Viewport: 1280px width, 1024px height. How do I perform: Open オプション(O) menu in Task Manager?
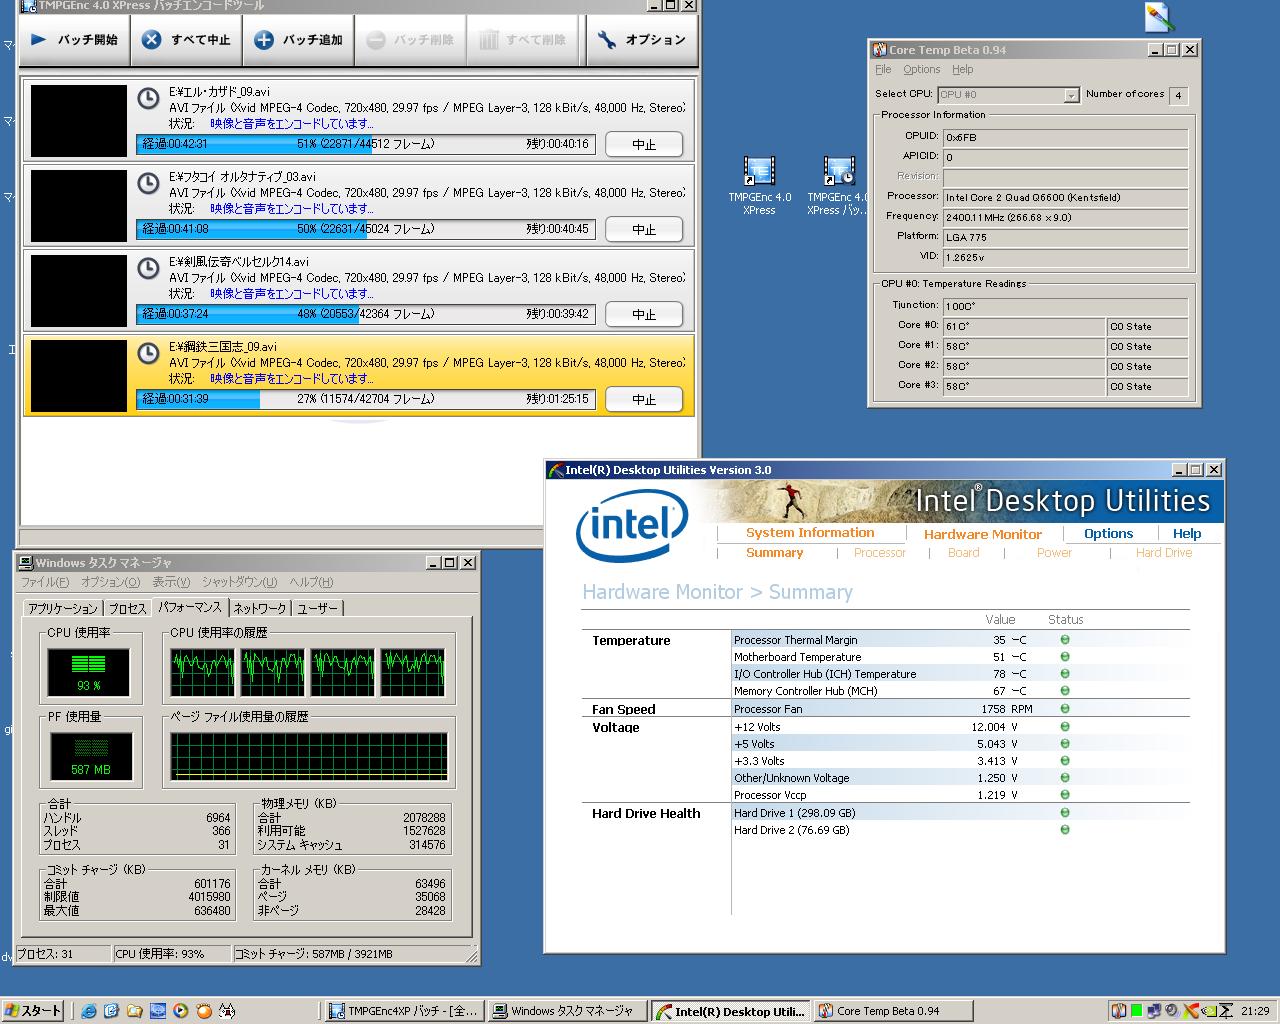(110, 582)
